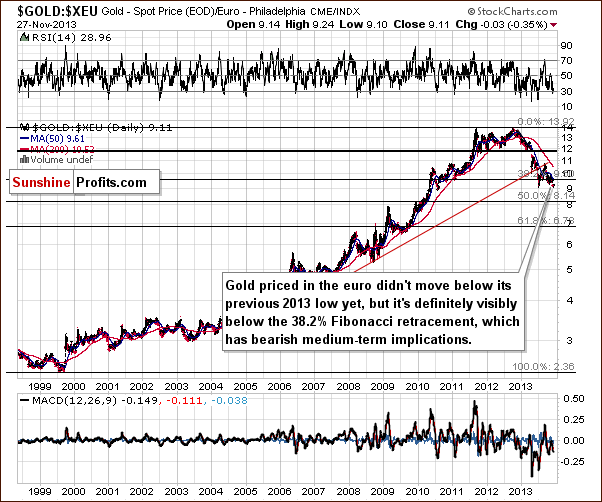Click the Low 9.10 value

364,25
